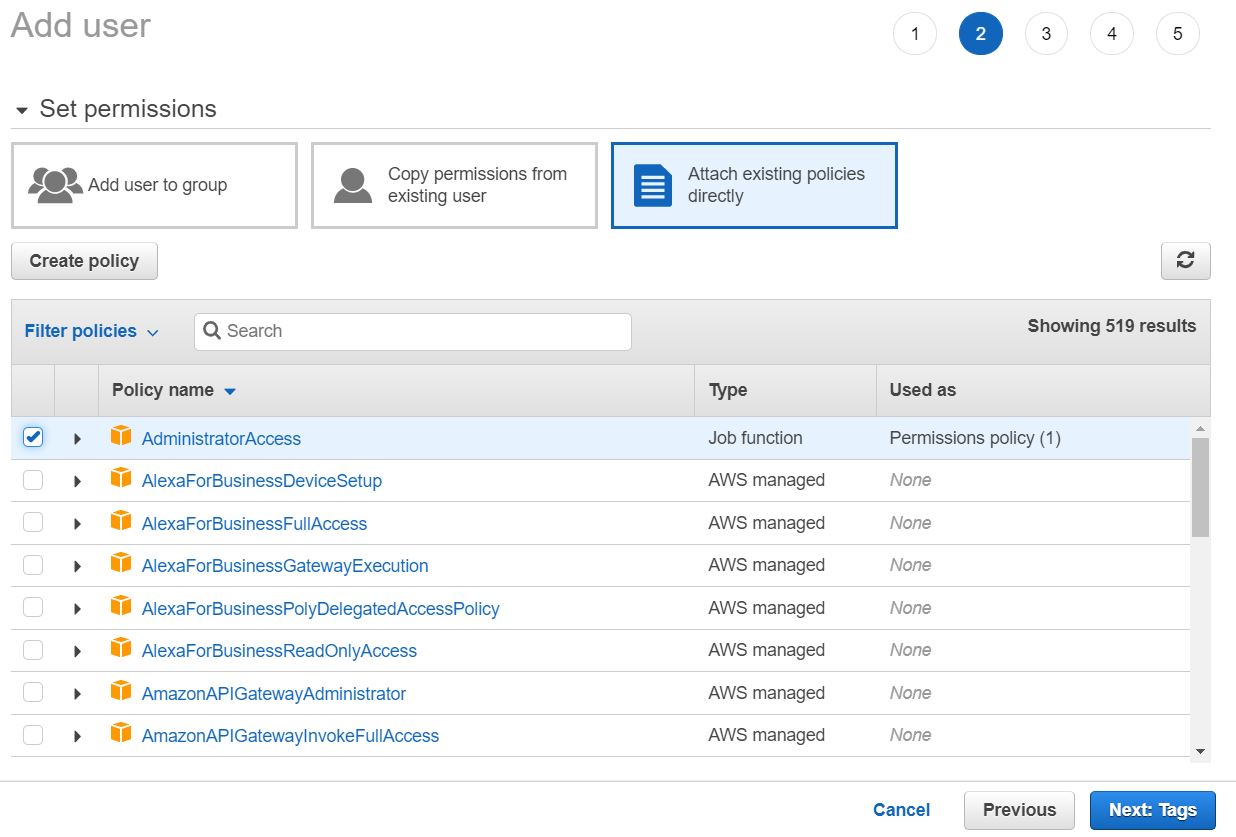
Task: Expand the AdministratorAccess policy row
Action: pyautogui.click(x=77, y=437)
